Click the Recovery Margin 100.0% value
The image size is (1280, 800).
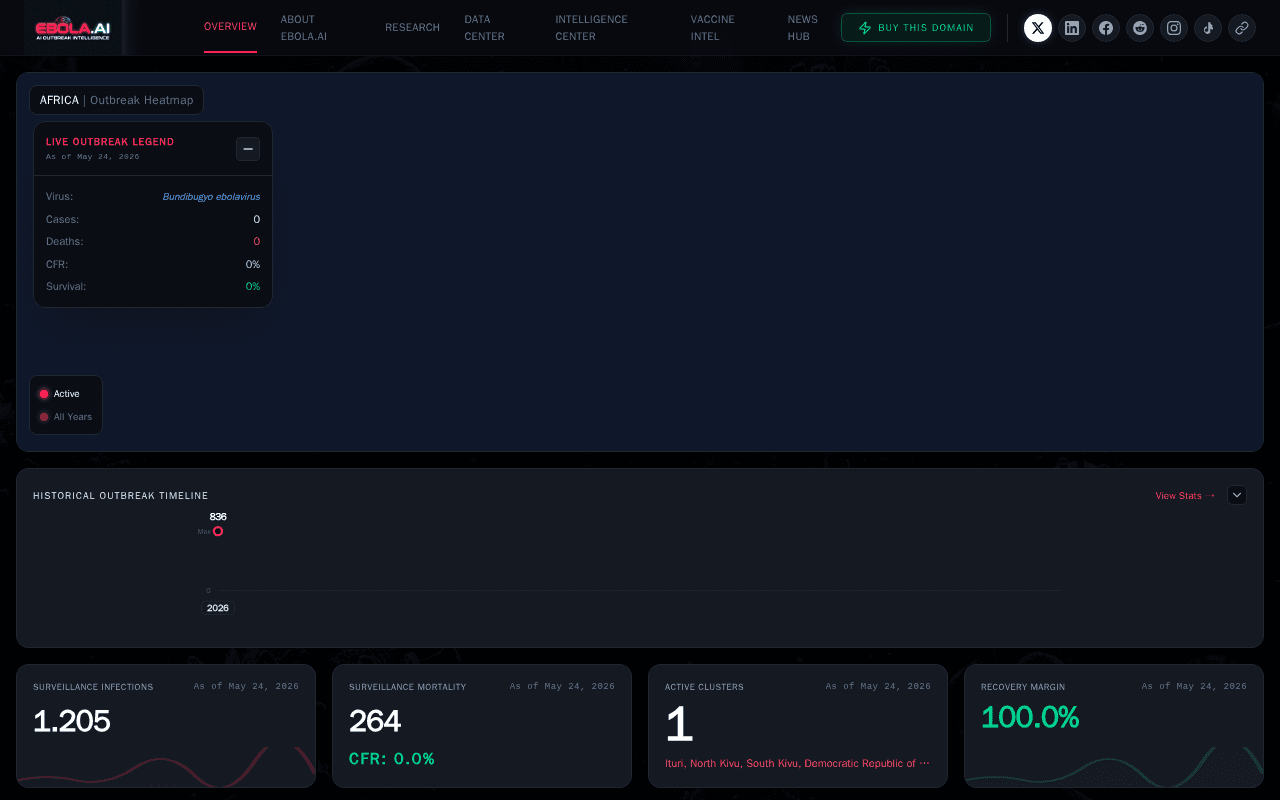1030,718
